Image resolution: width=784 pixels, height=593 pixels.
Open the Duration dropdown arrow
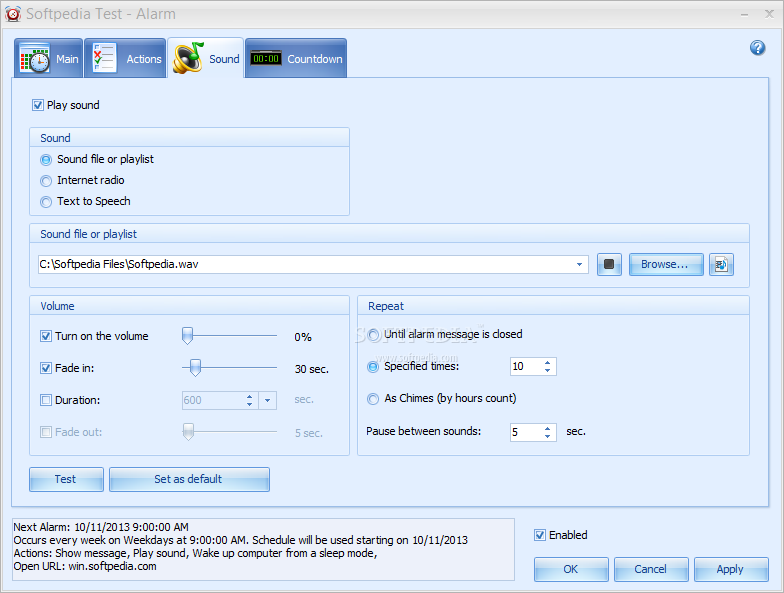click(268, 400)
